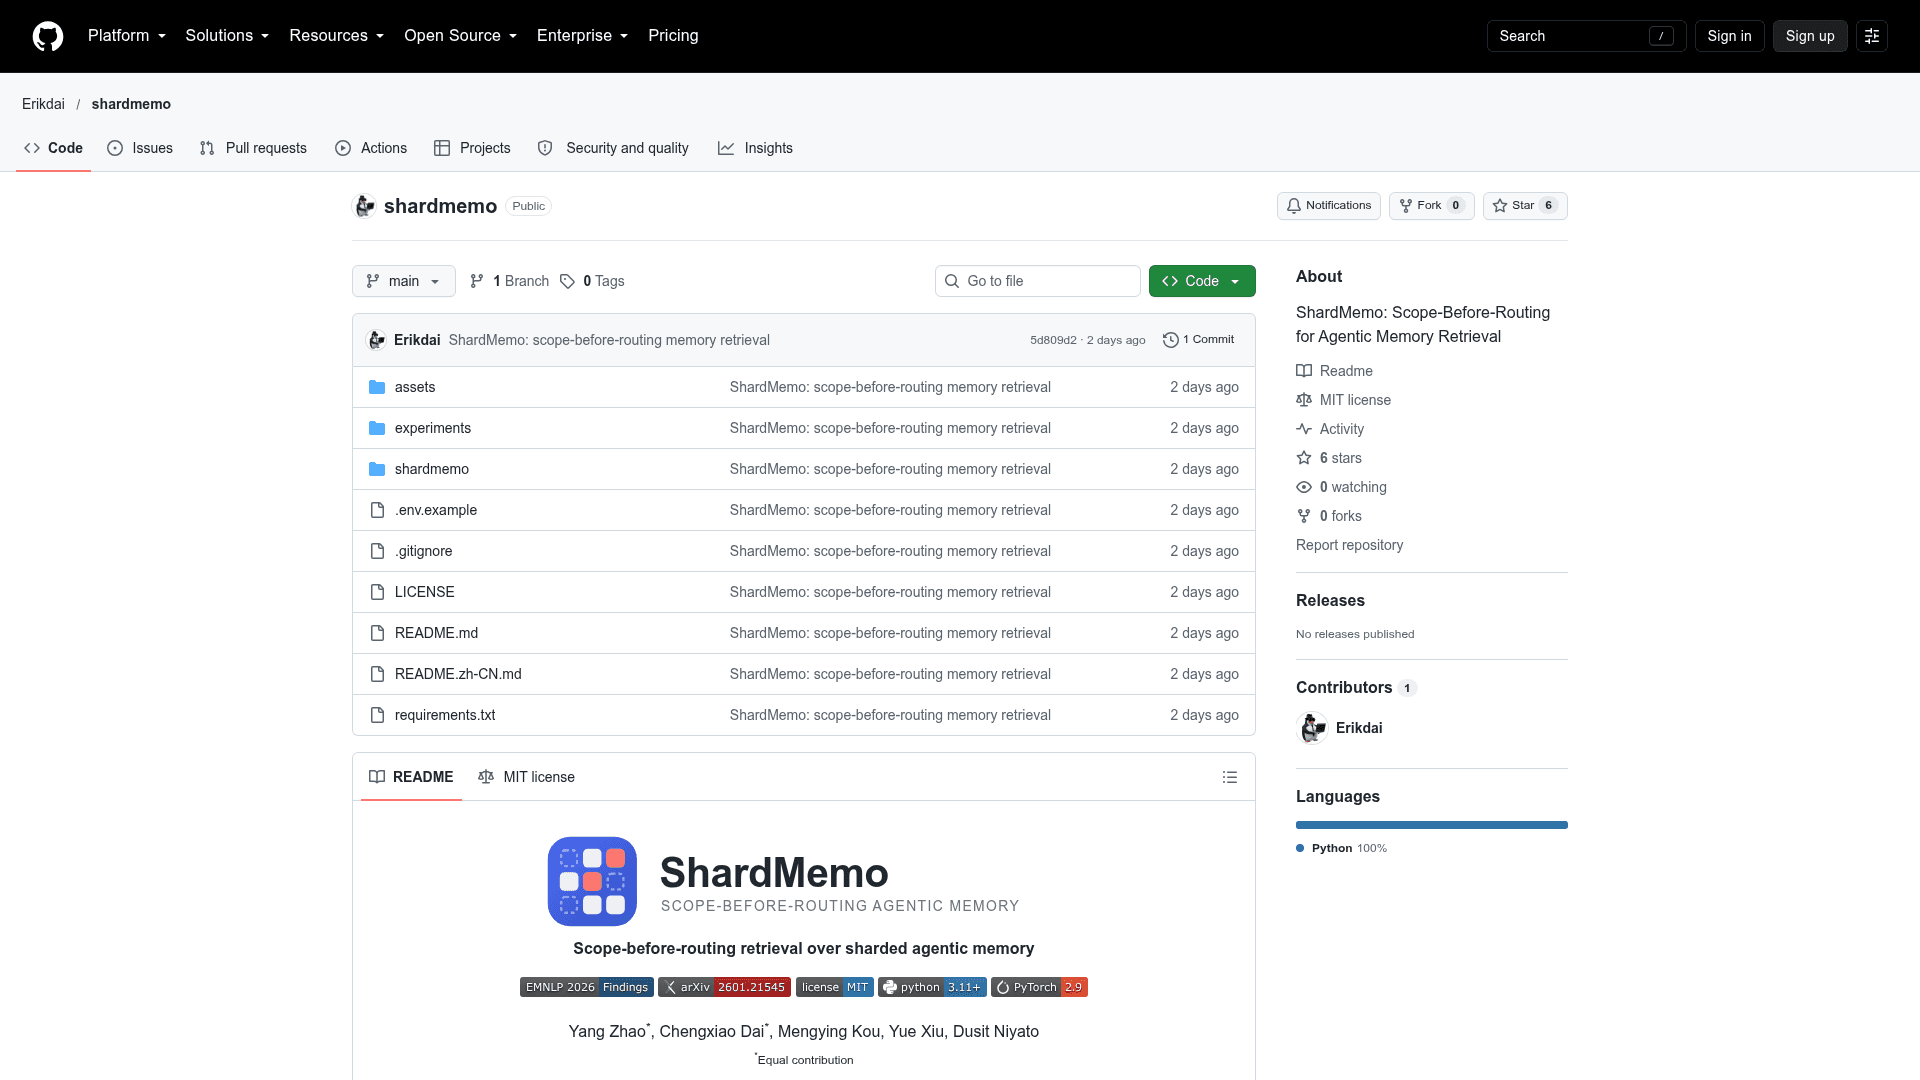This screenshot has height=1080, width=1920.
Task: Expand the Enterprise menu
Action: 582,36
